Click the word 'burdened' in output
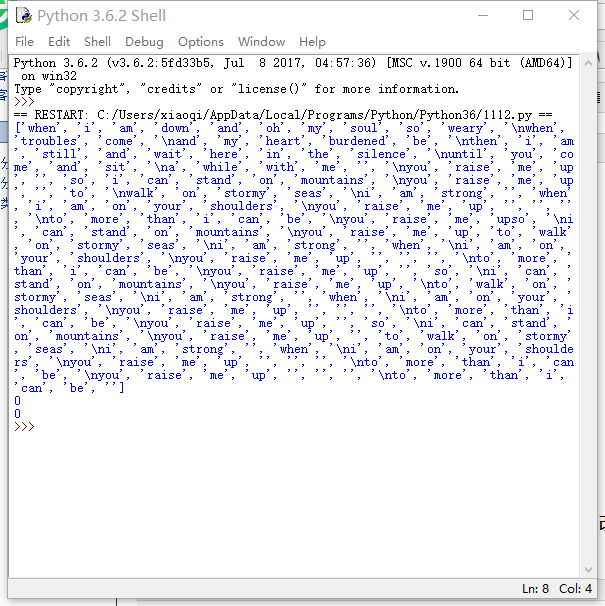The image size is (605, 606). [x=357, y=141]
